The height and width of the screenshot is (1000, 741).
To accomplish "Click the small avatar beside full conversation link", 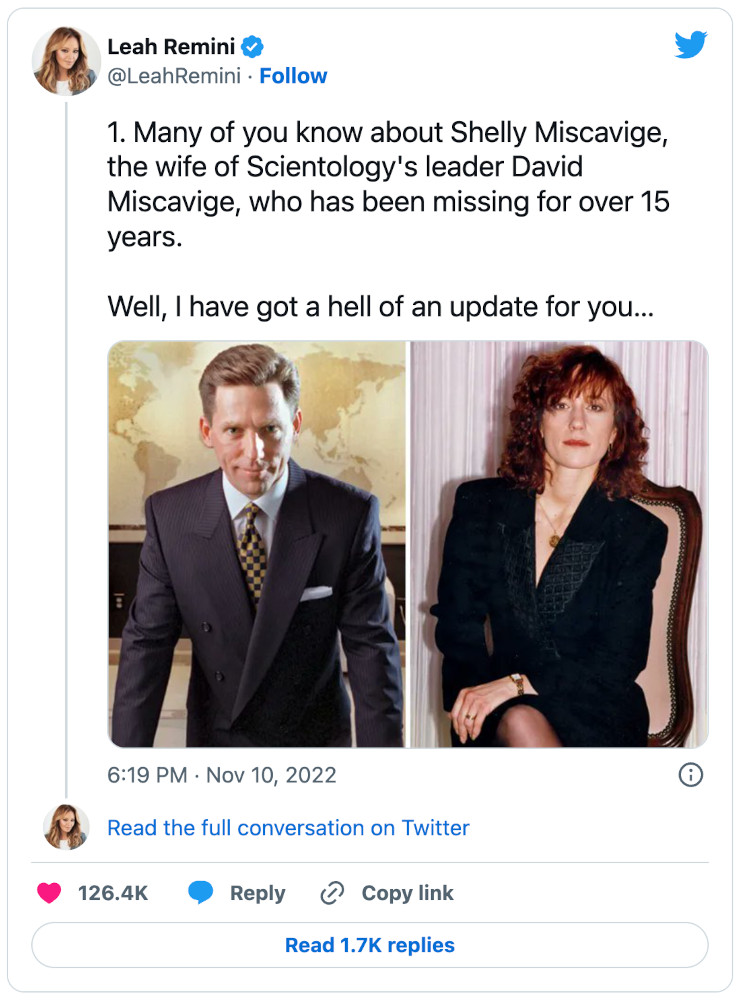I will click(x=67, y=827).
